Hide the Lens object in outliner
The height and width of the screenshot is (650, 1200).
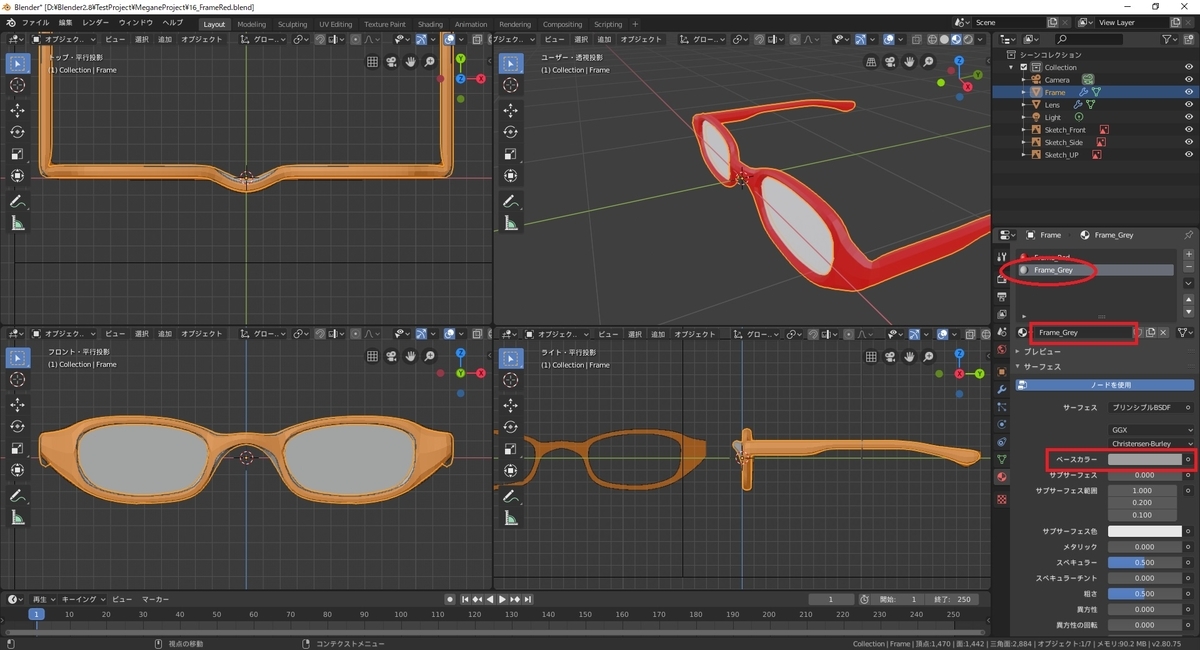[x=1189, y=105]
